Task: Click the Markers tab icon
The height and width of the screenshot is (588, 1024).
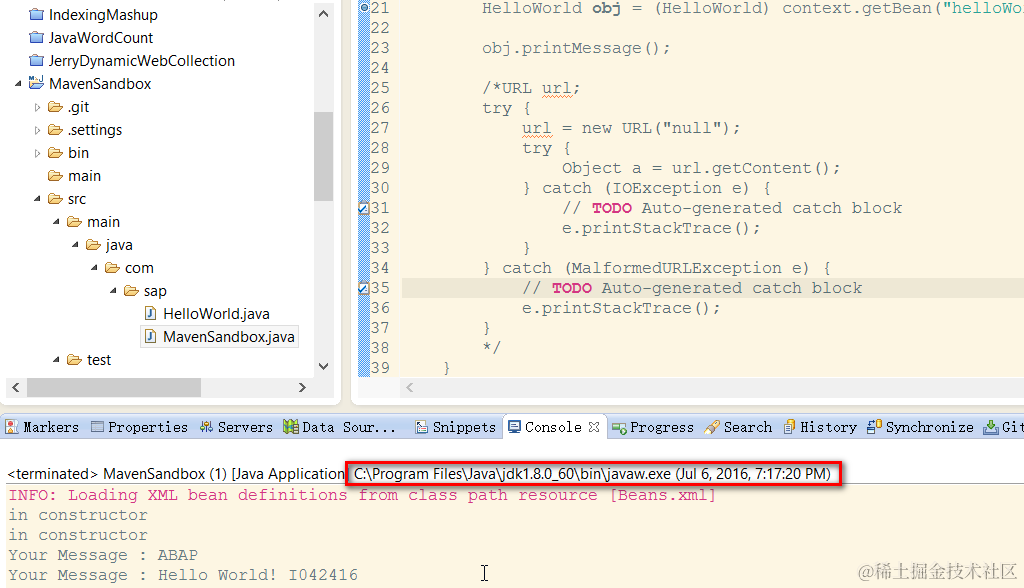Action: (12, 427)
